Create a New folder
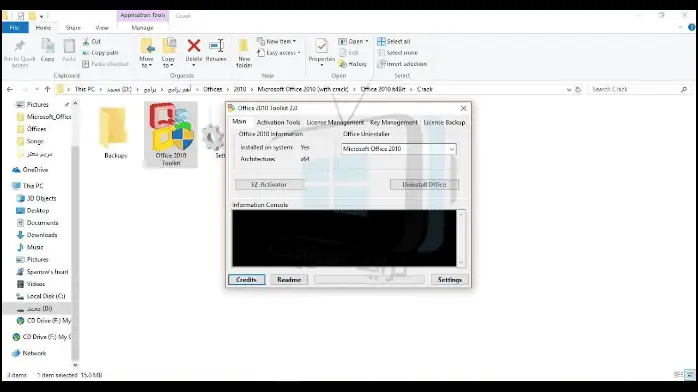 (244, 53)
